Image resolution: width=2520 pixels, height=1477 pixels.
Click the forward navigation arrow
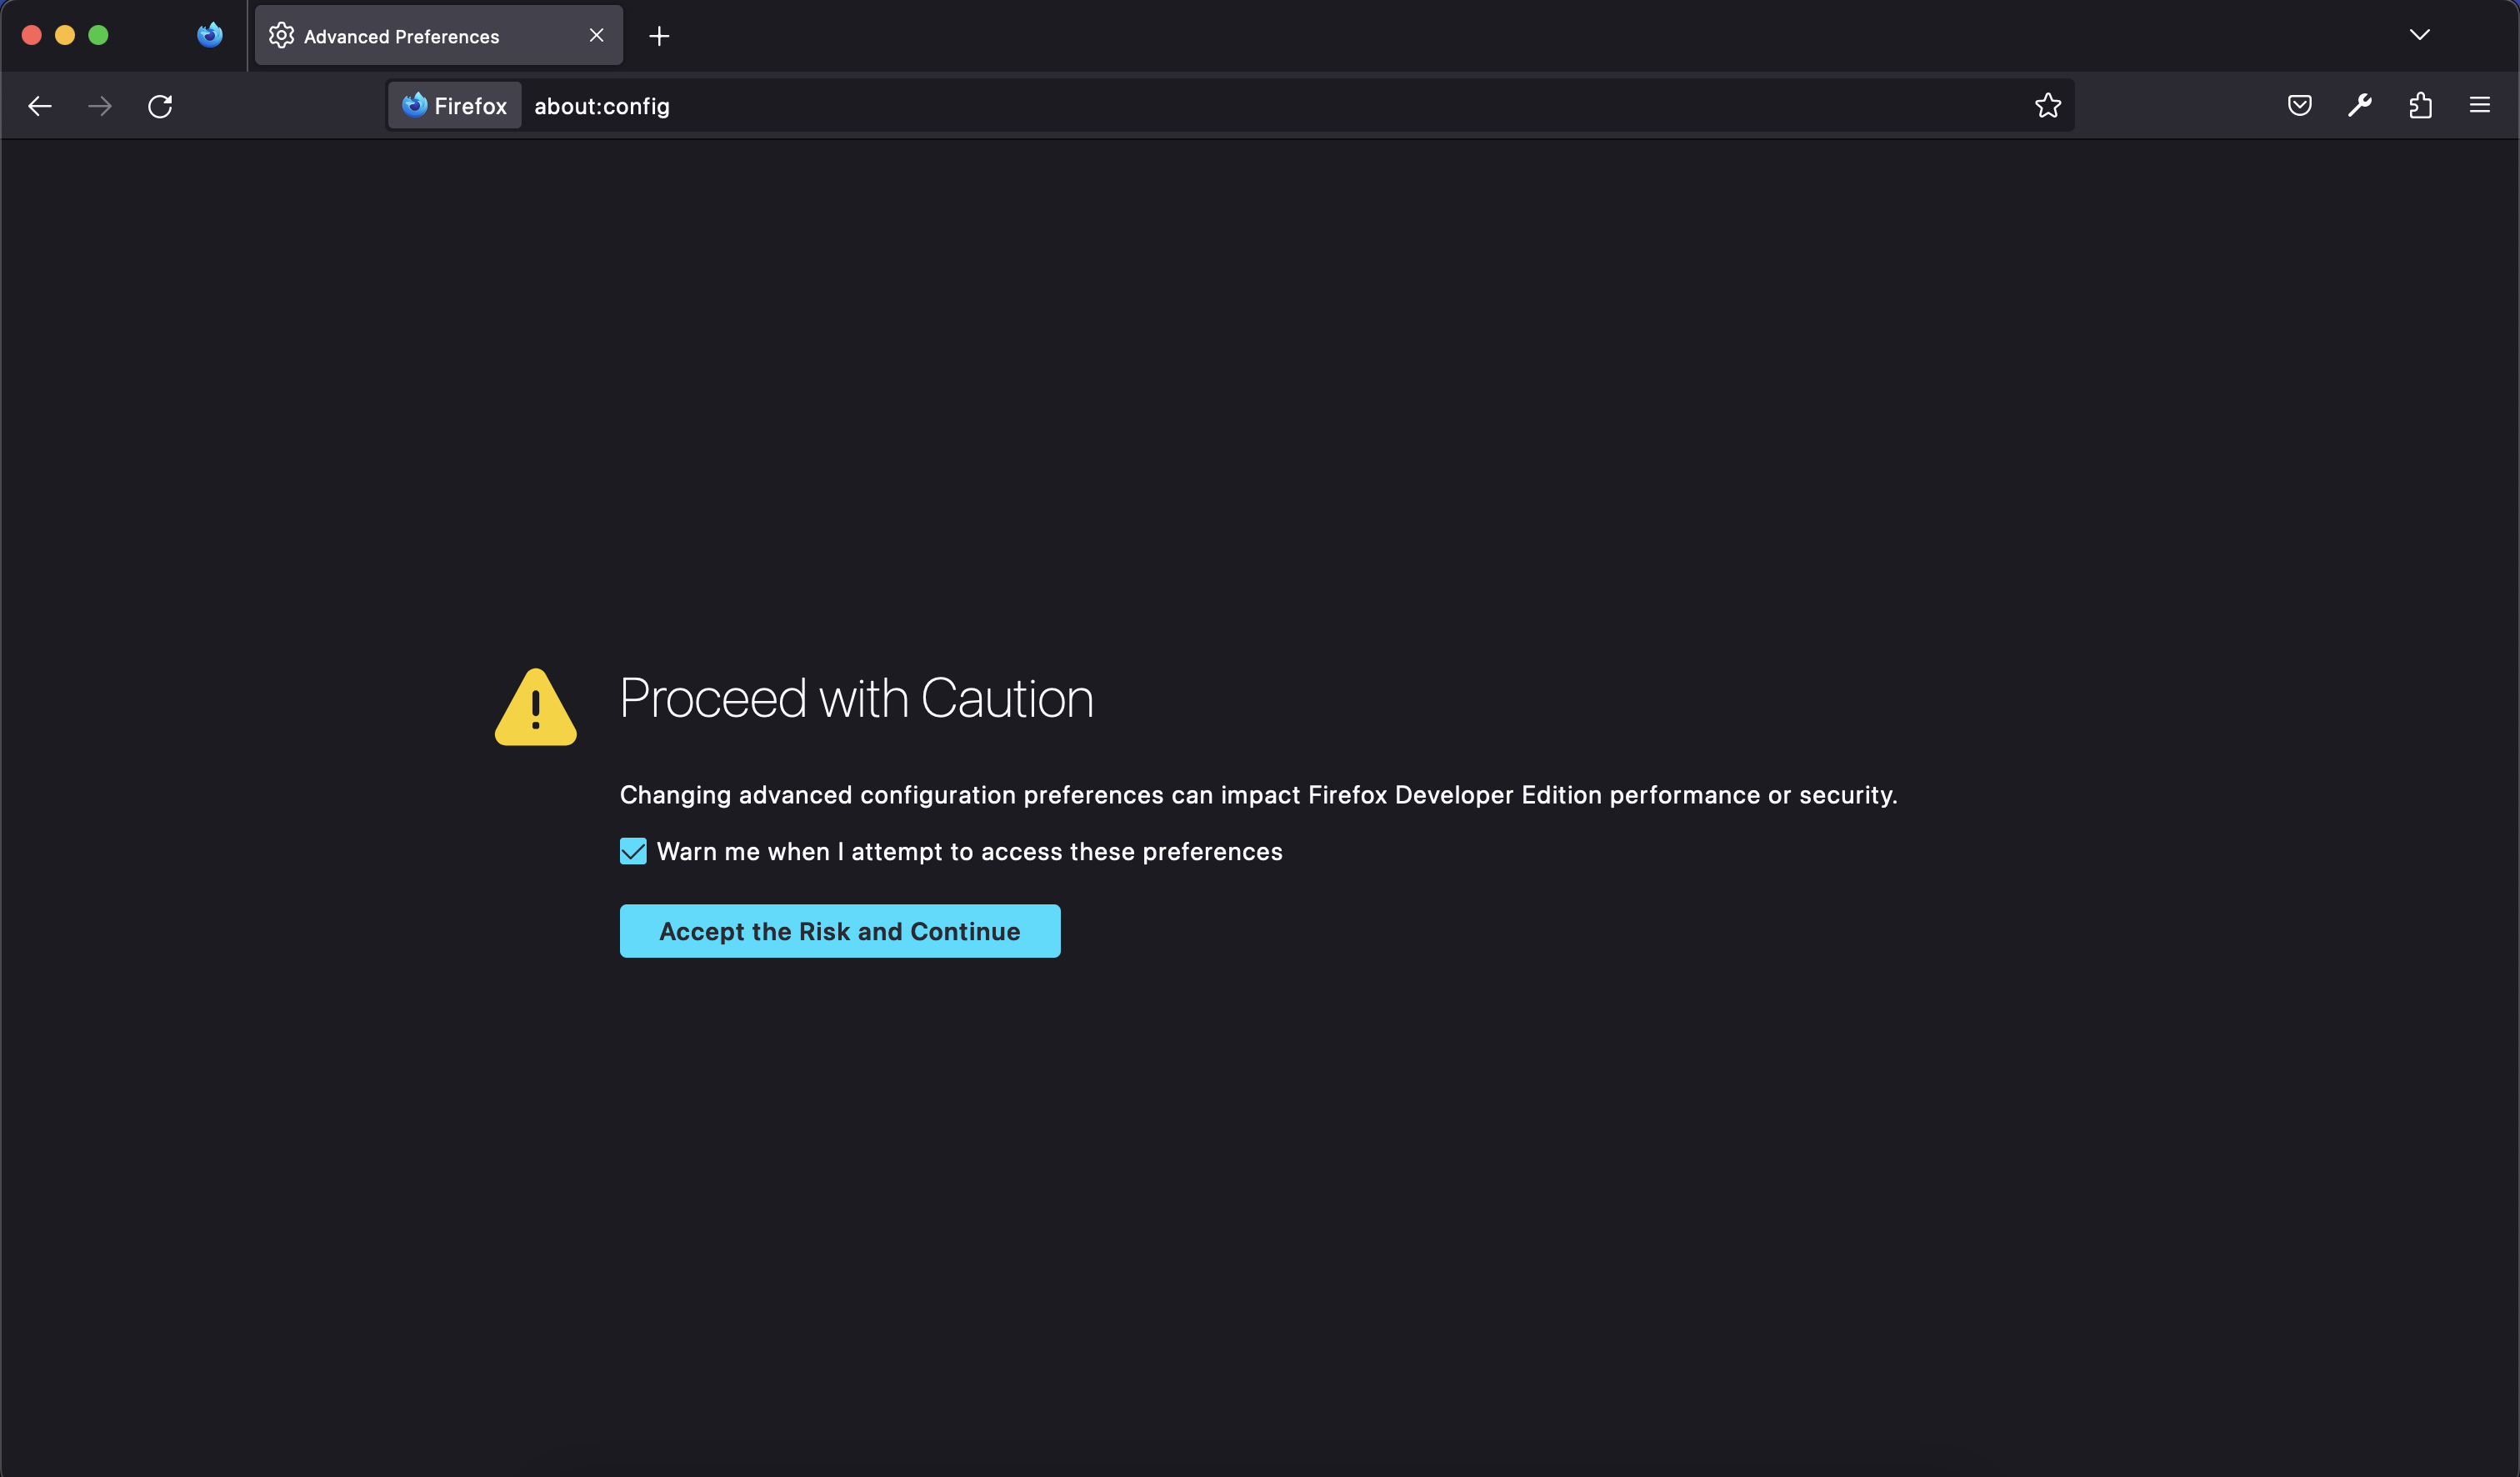click(x=100, y=106)
